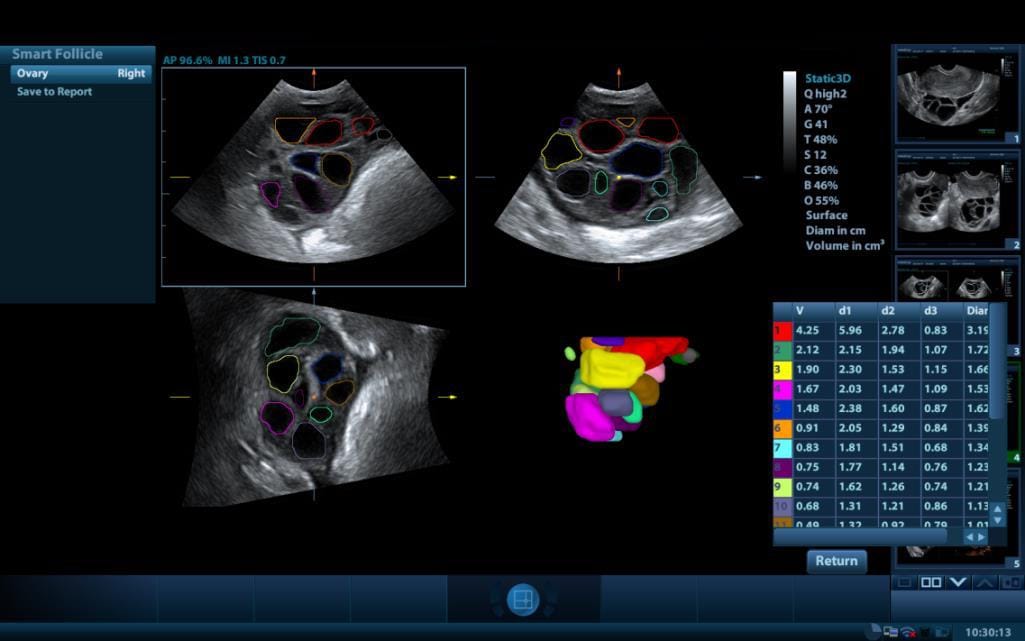This screenshot has width=1025, height=641.
Task: Click the table scroll-left arrow
Action: click(969, 537)
